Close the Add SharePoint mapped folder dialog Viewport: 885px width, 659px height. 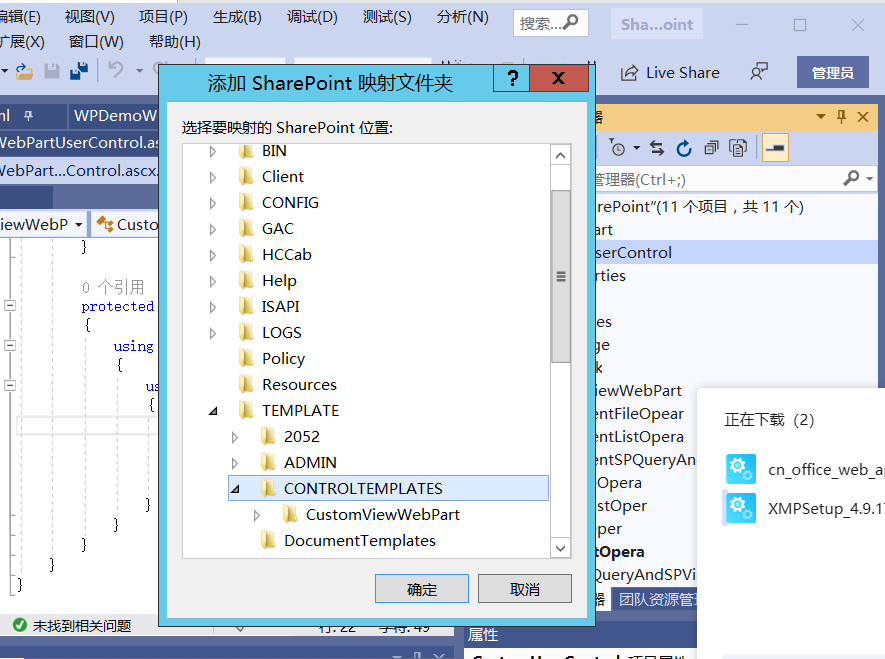pyautogui.click(x=559, y=78)
